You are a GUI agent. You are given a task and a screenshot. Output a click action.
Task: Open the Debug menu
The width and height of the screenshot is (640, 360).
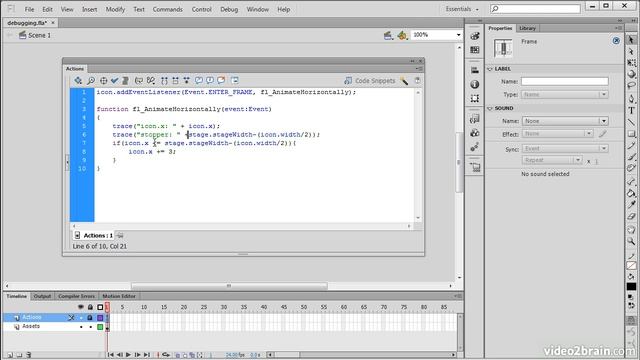(x=229, y=9)
